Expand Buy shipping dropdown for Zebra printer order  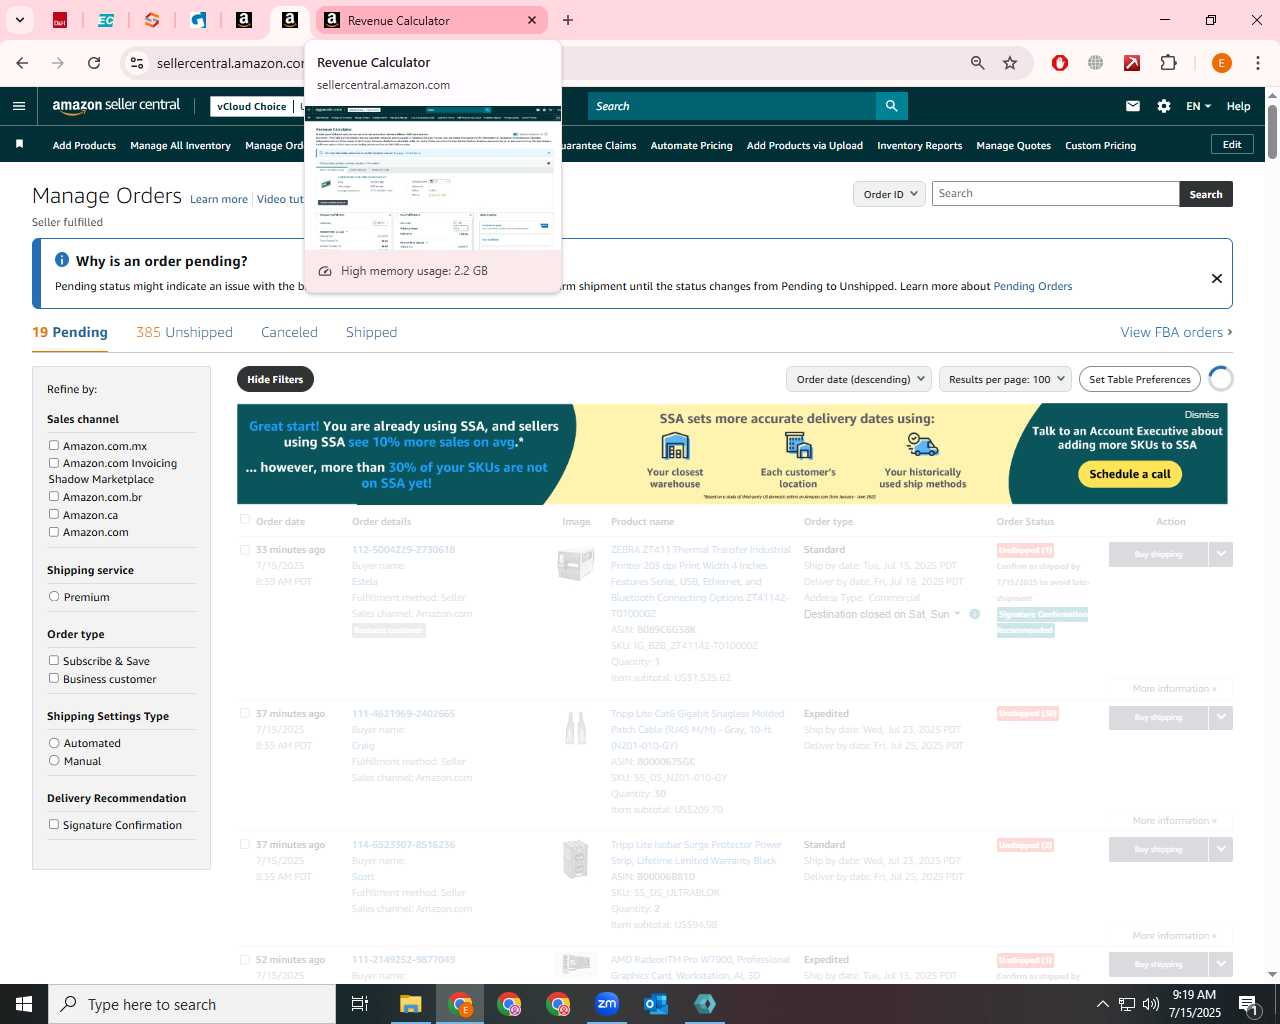point(1220,554)
